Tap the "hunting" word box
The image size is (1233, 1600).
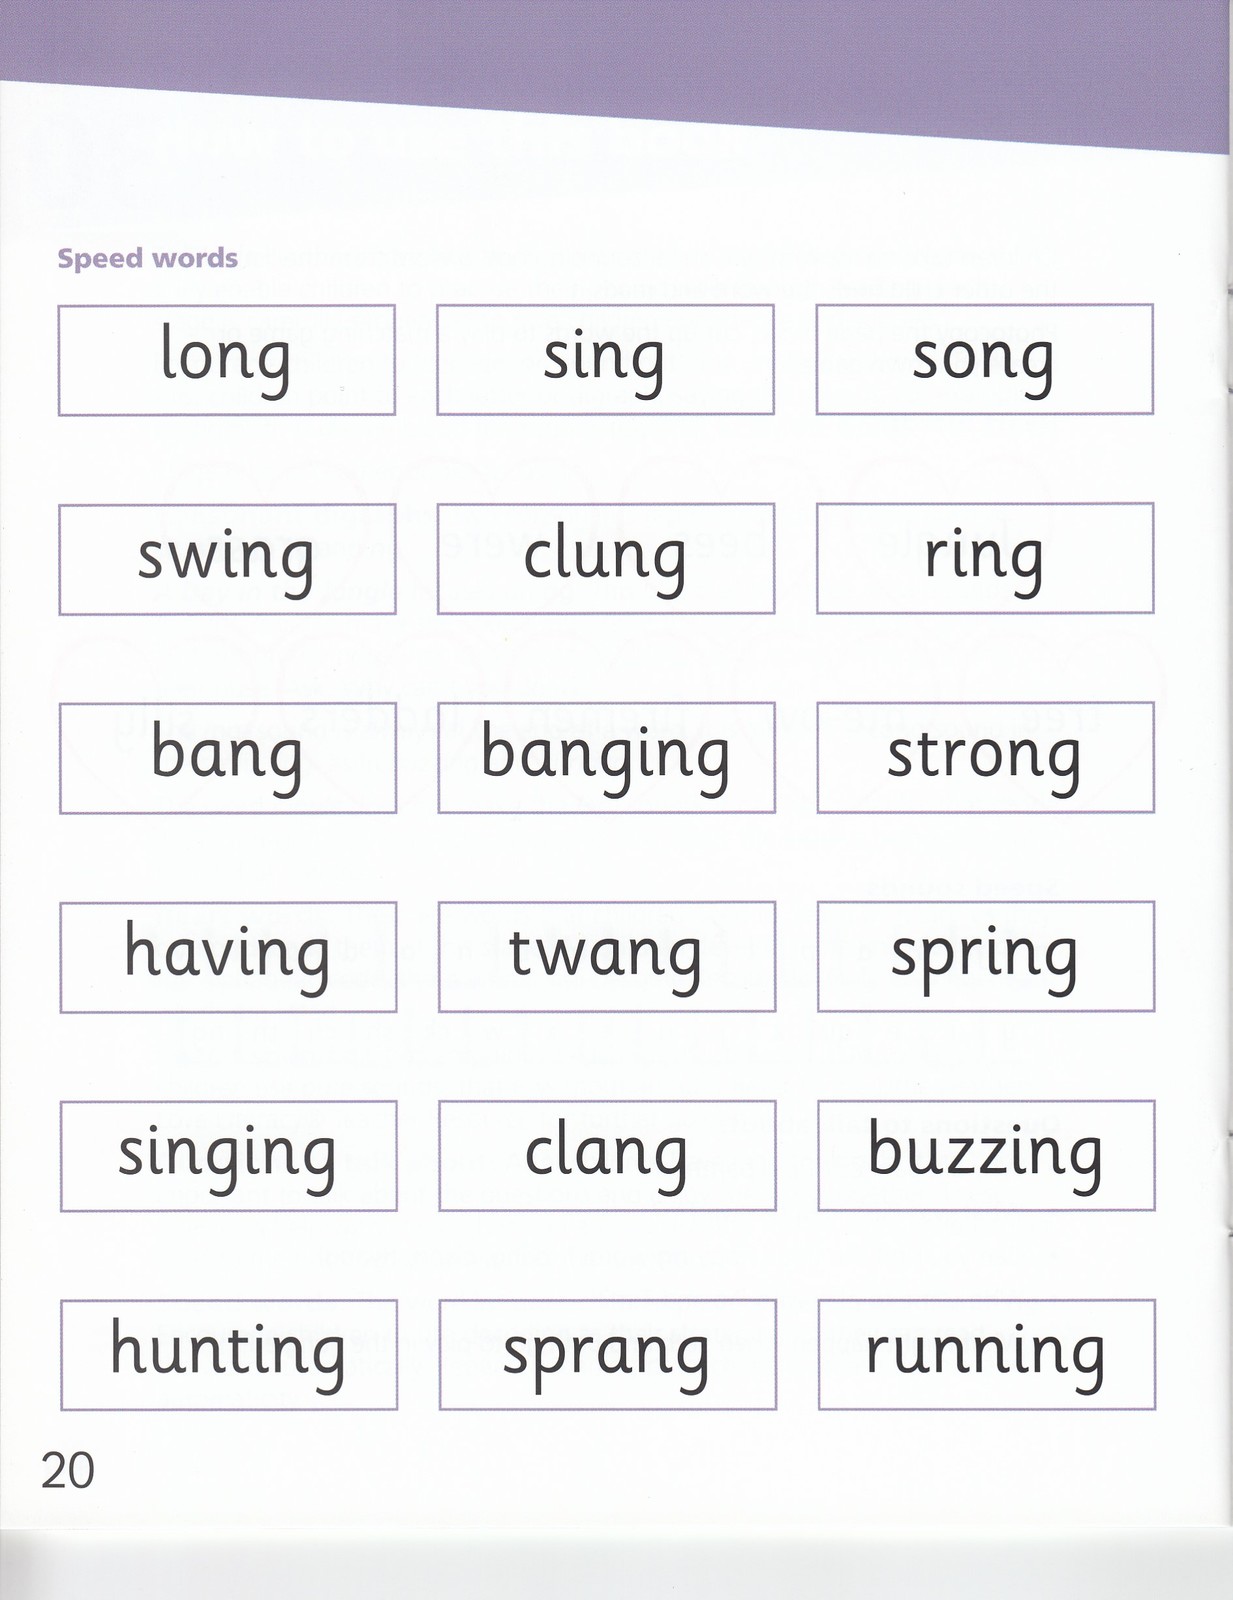pyautogui.click(x=229, y=1355)
